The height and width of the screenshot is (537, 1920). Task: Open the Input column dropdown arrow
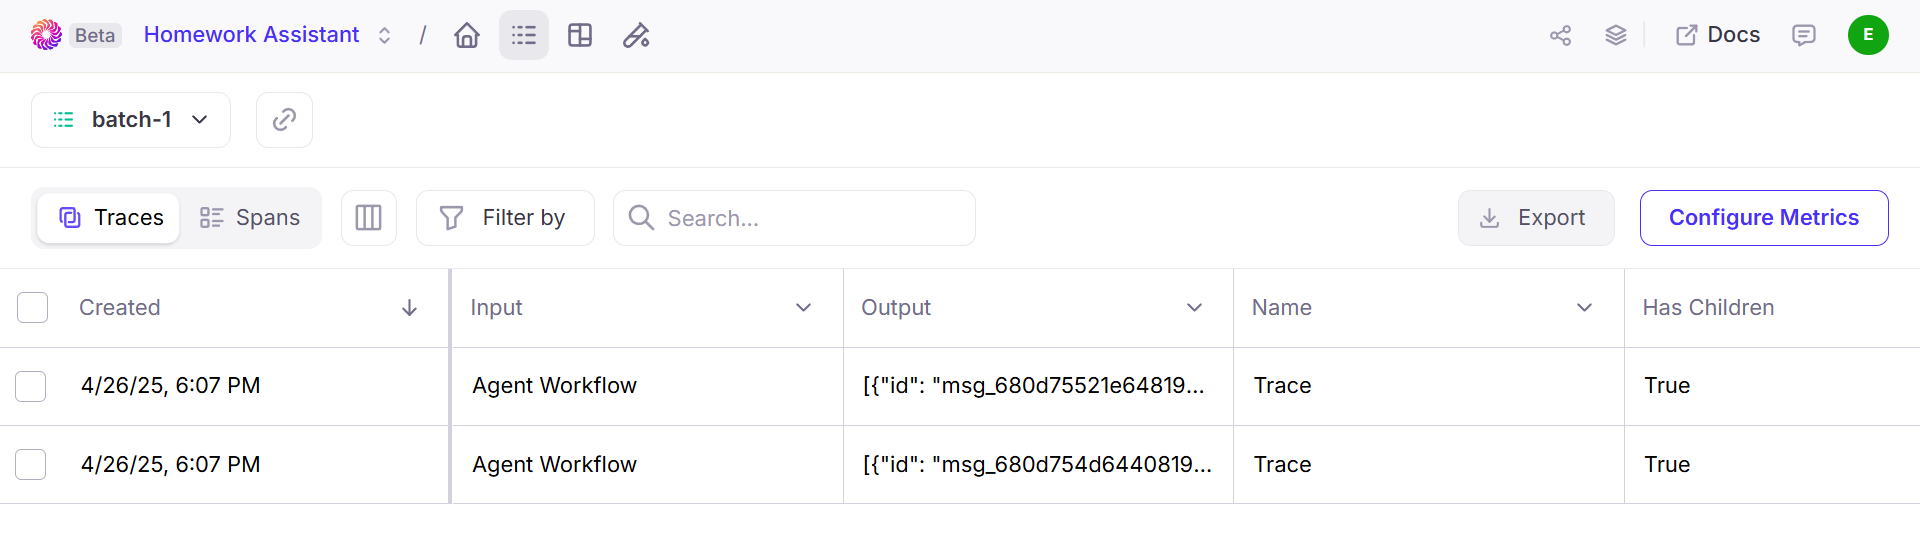803,308
